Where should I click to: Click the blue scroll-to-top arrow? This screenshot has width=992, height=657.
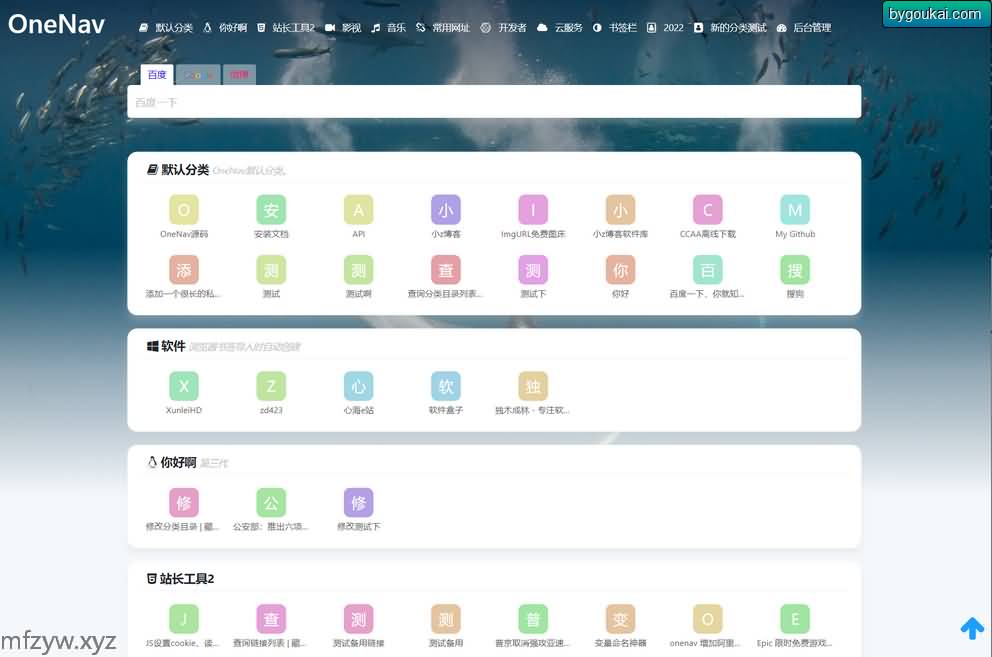tap(972, 628)
